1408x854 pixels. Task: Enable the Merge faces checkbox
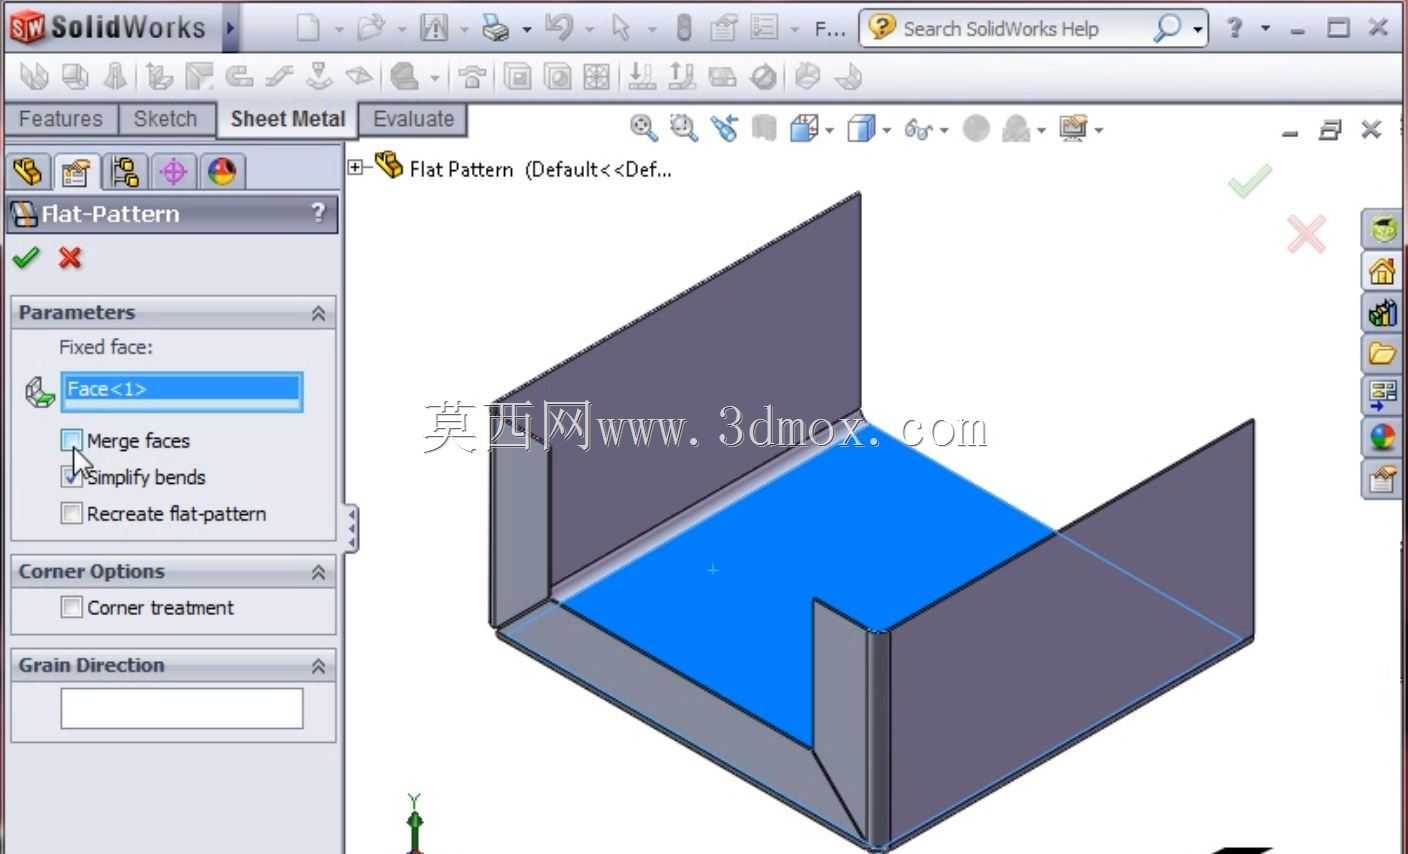coord(71,440)
